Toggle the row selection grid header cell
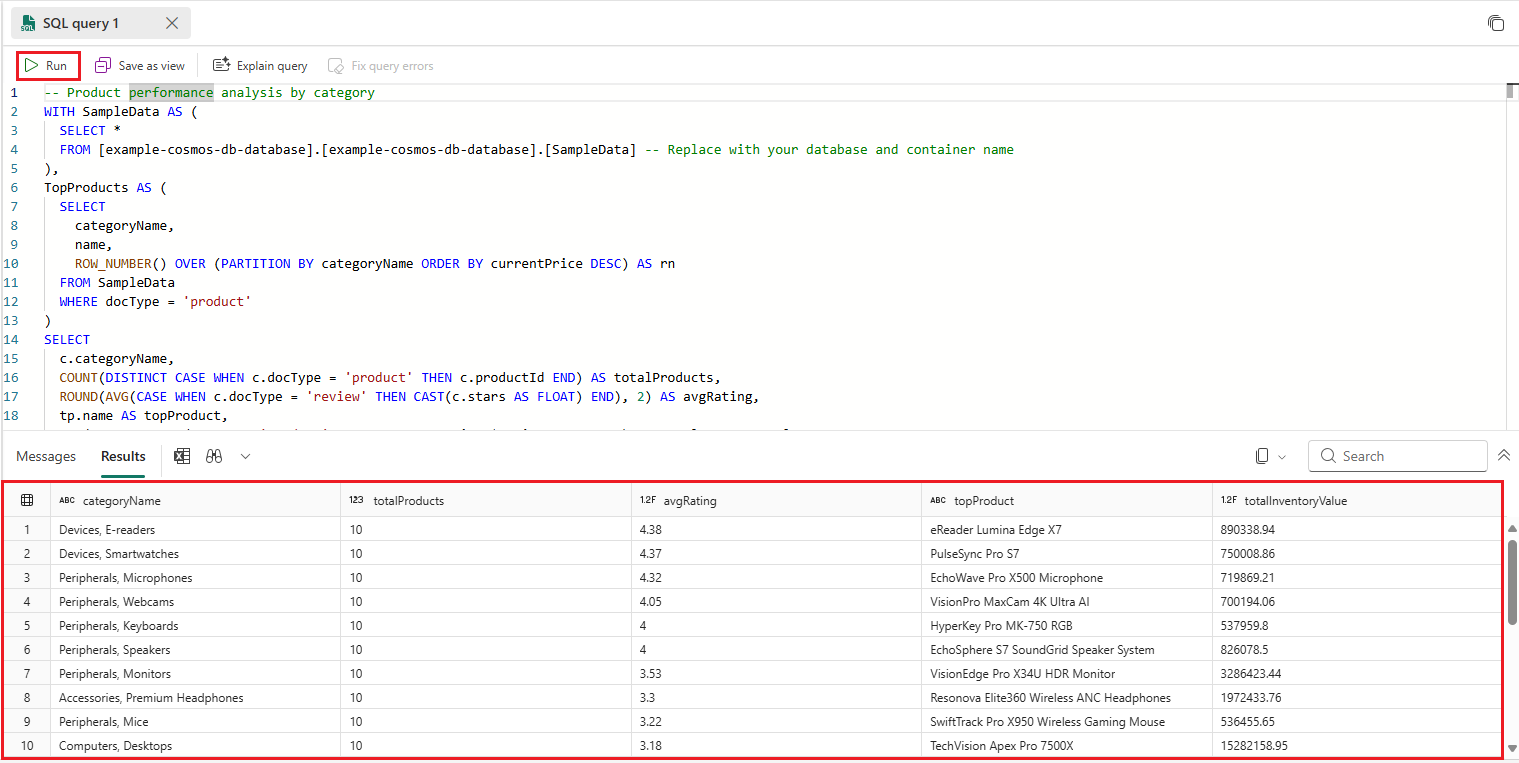The image size is (1519, 763). click(28, 500)
